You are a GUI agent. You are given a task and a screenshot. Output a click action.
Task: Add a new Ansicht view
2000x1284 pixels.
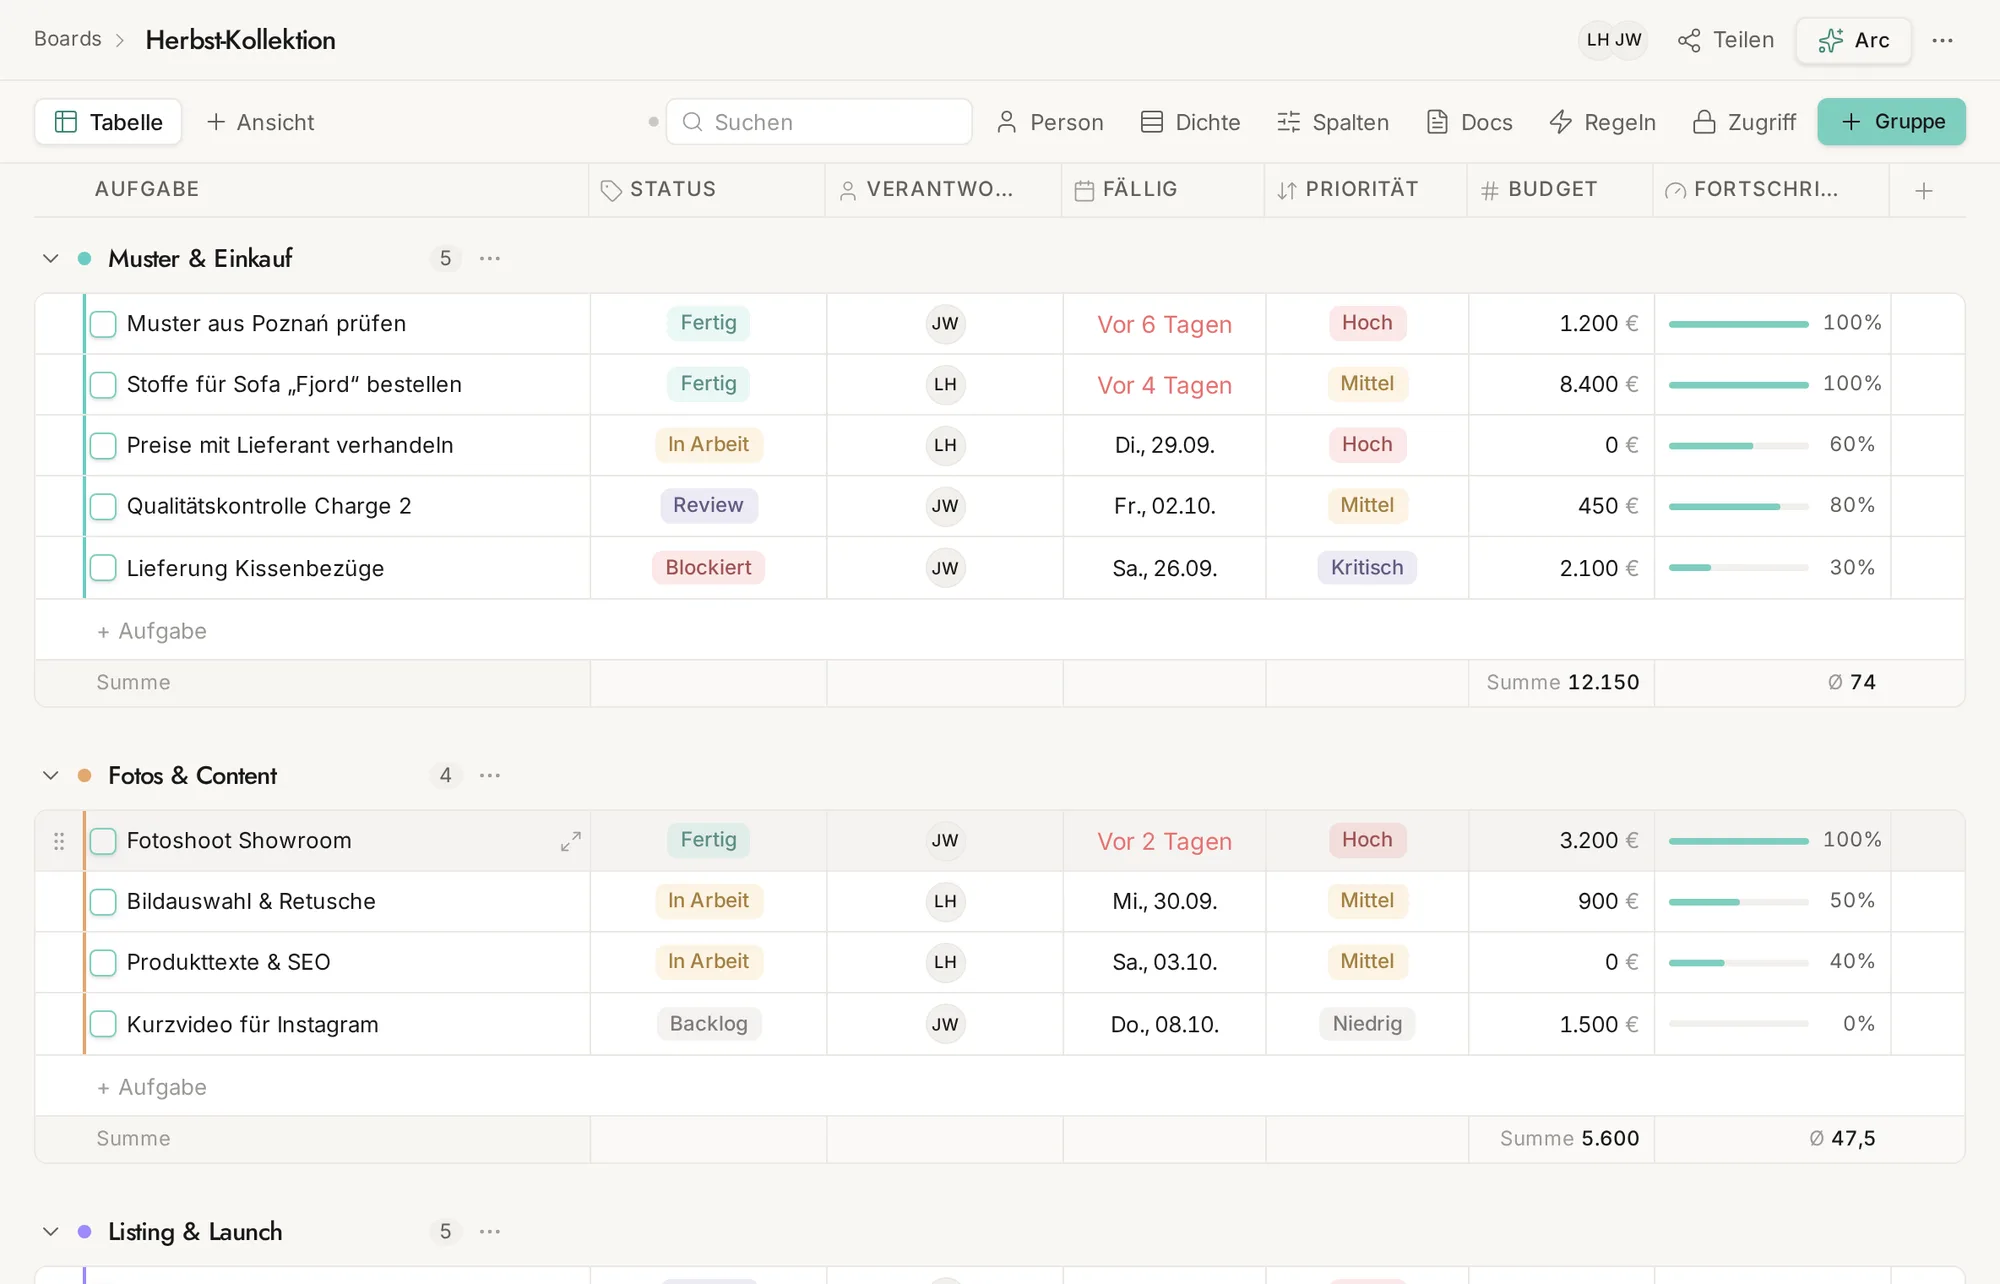click(x=260, y=122)
